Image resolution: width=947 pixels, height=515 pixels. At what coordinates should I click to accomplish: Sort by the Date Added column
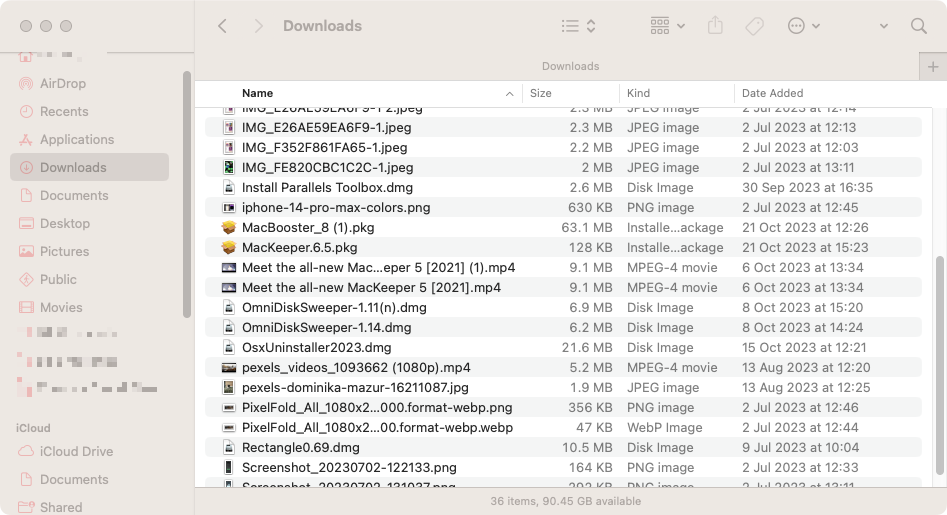click(x=772, y=93)
